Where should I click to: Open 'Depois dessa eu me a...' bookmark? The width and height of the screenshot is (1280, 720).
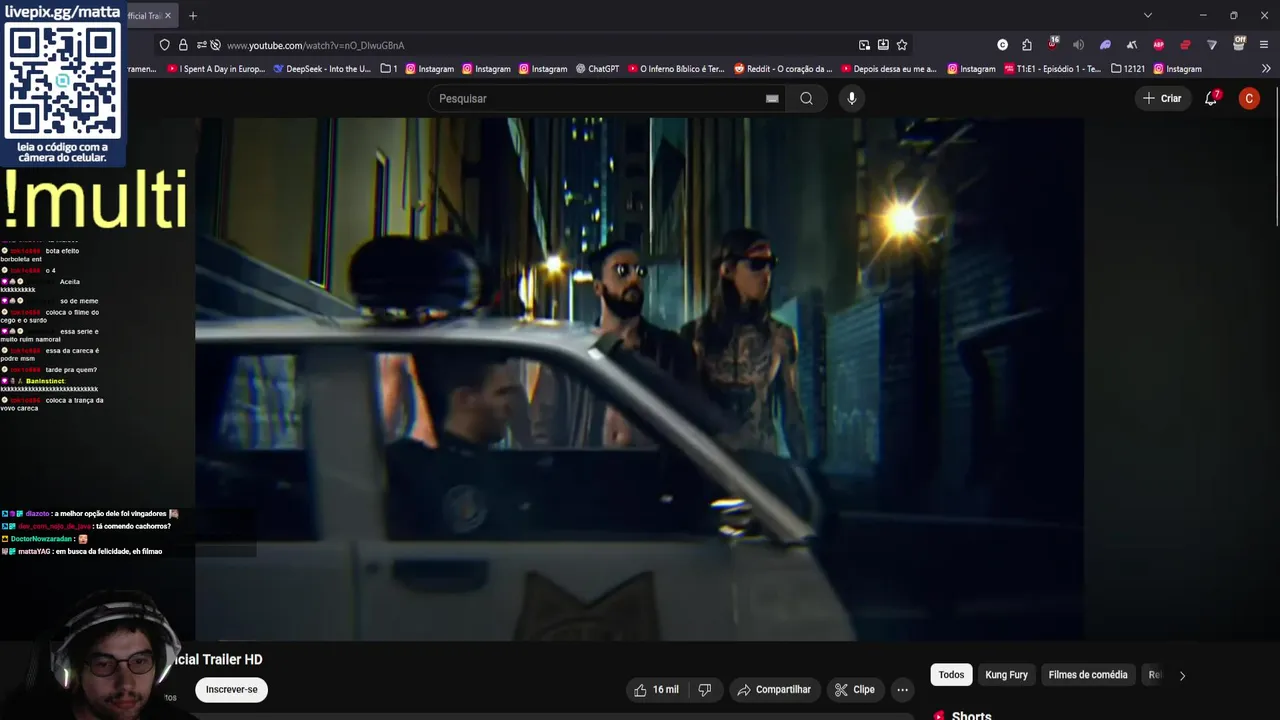tap(889, 69)
